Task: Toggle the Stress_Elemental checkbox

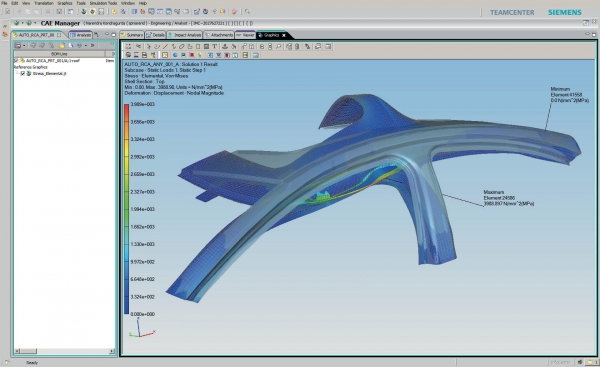Action: (x=23, y=73)
